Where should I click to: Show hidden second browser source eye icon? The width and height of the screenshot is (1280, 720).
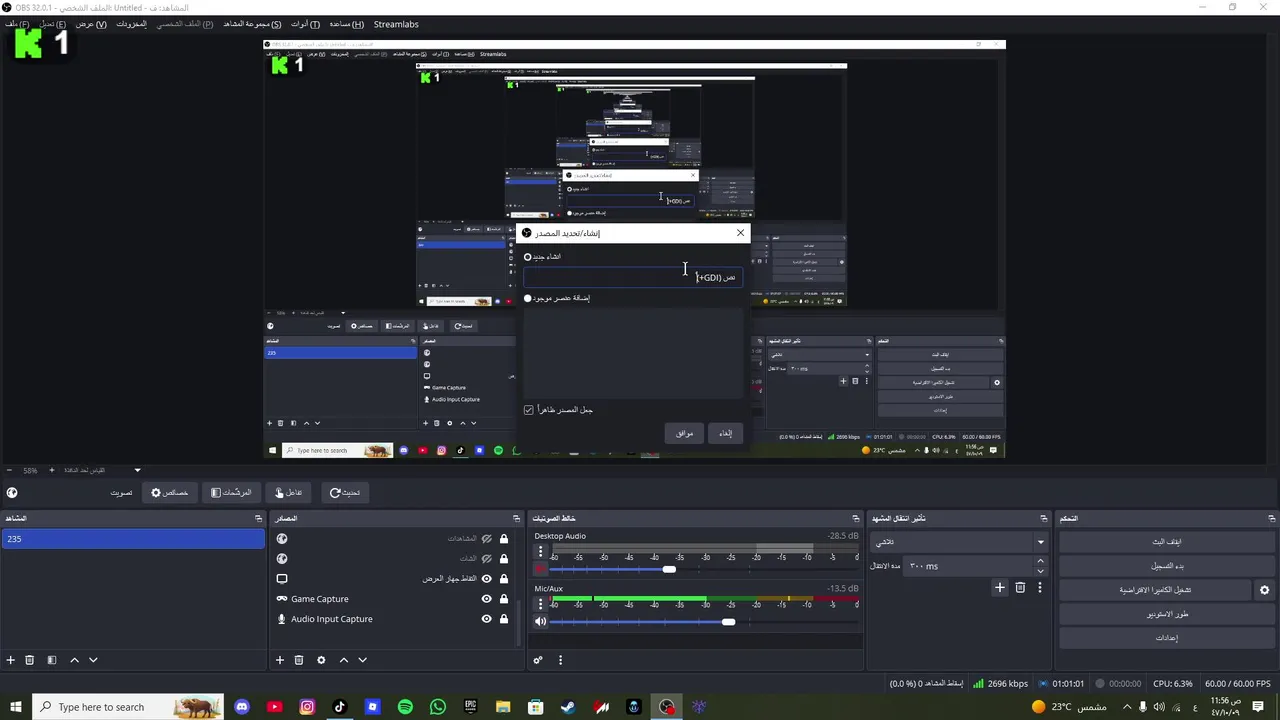[x=487, y=559]
